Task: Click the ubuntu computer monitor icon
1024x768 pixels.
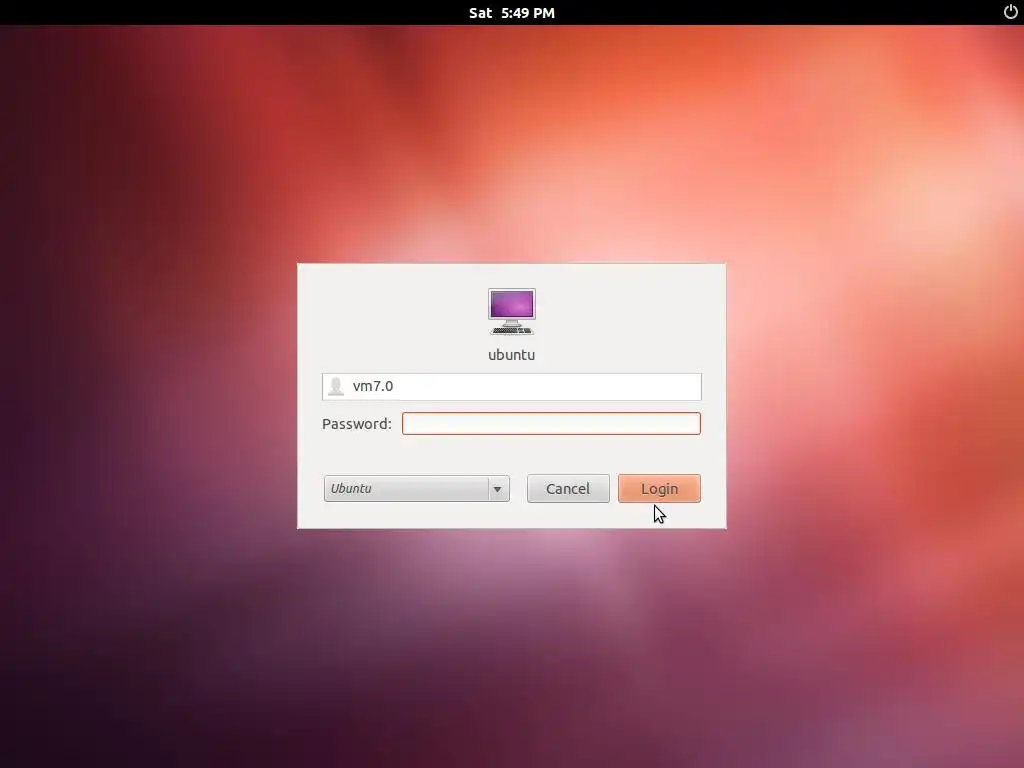Action: 512,312
